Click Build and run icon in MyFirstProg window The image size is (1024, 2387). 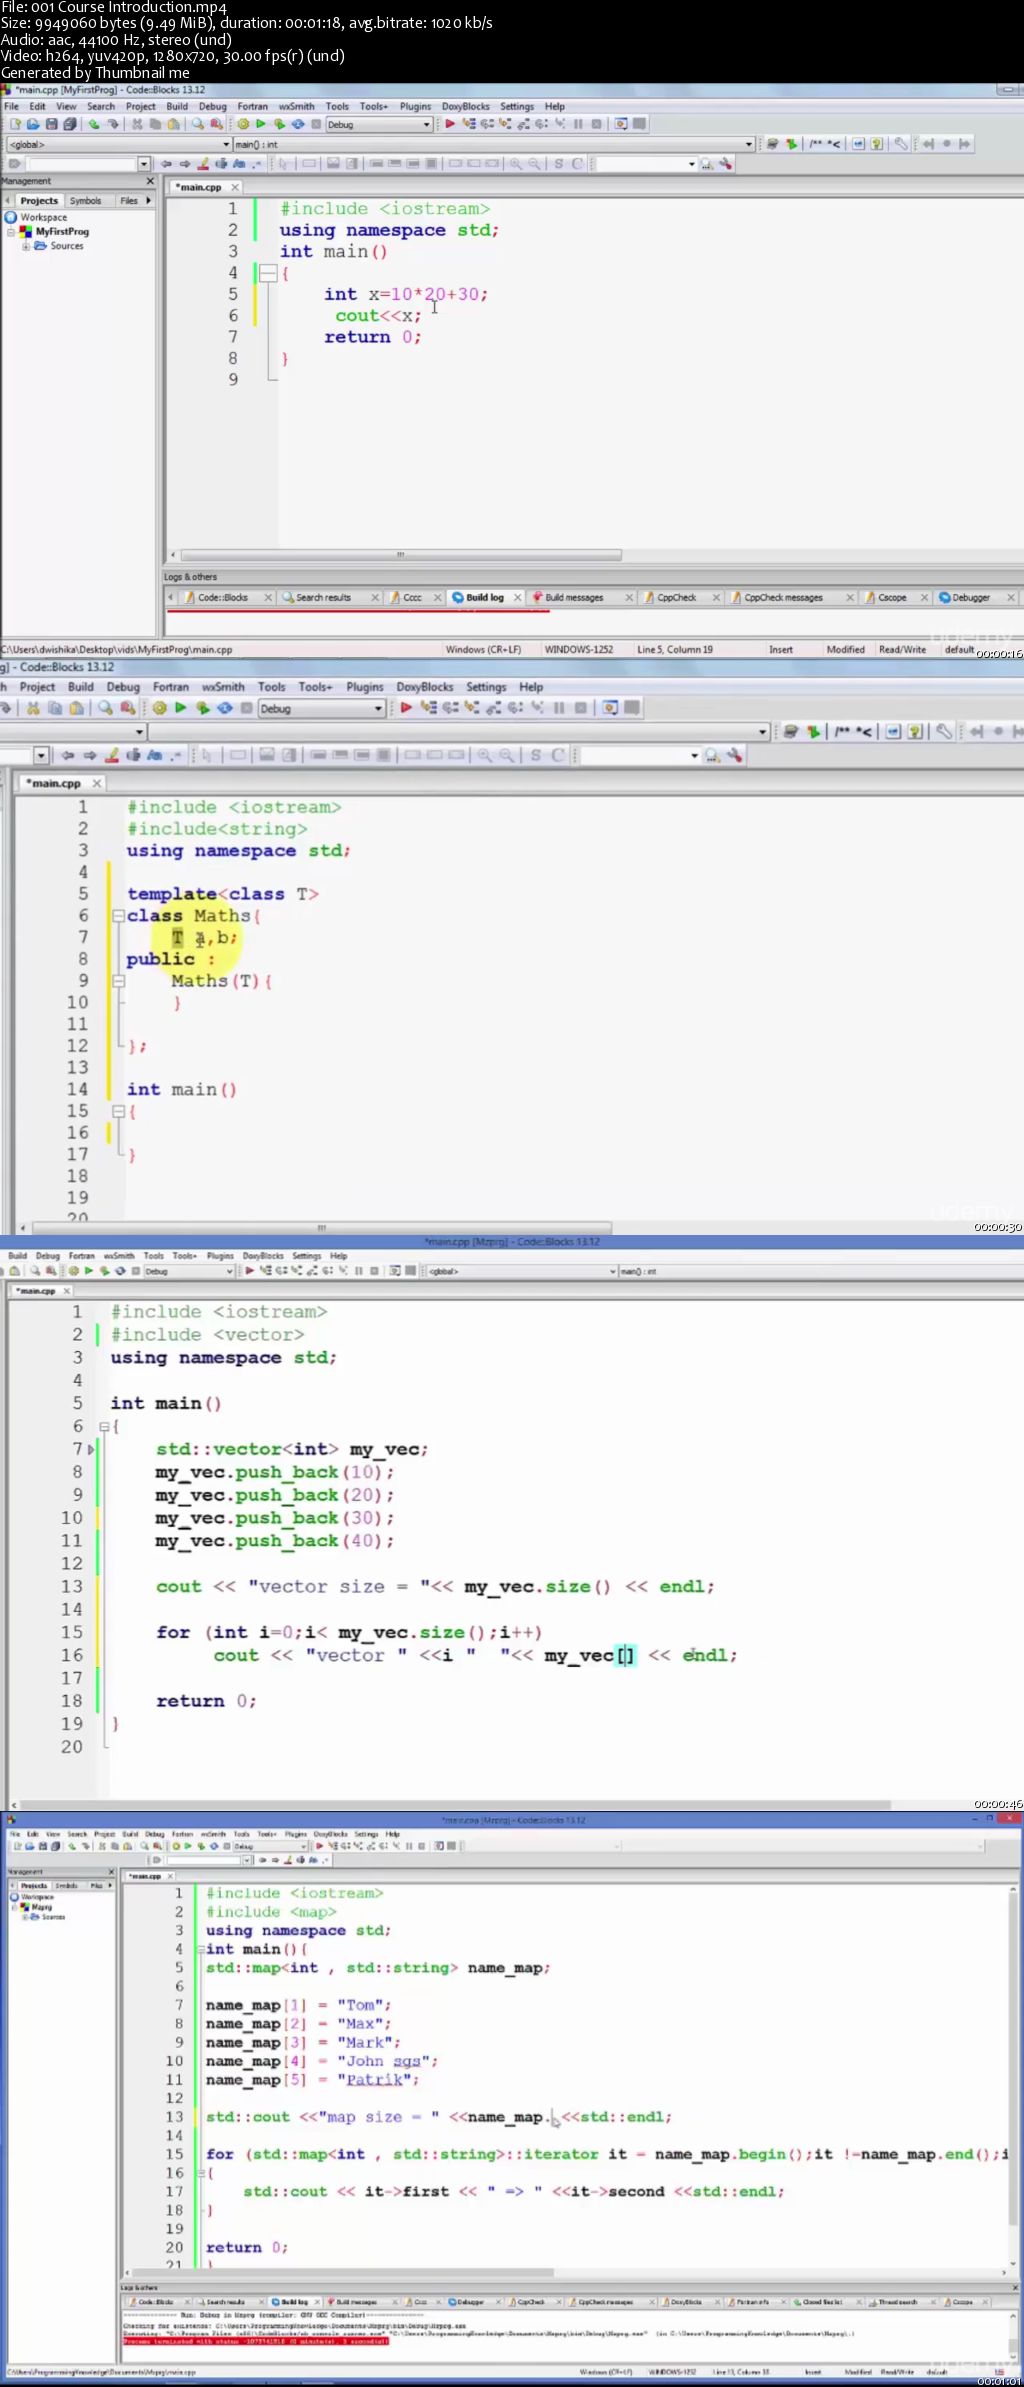tap(279, 124)
